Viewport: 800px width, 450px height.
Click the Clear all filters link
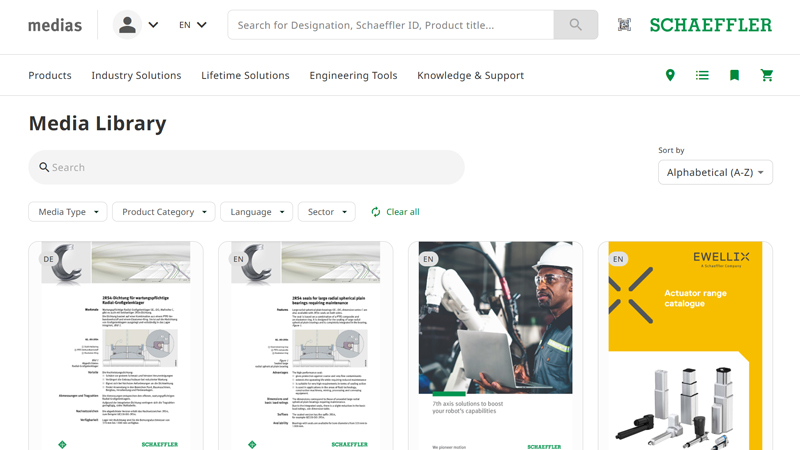[395, 212]
